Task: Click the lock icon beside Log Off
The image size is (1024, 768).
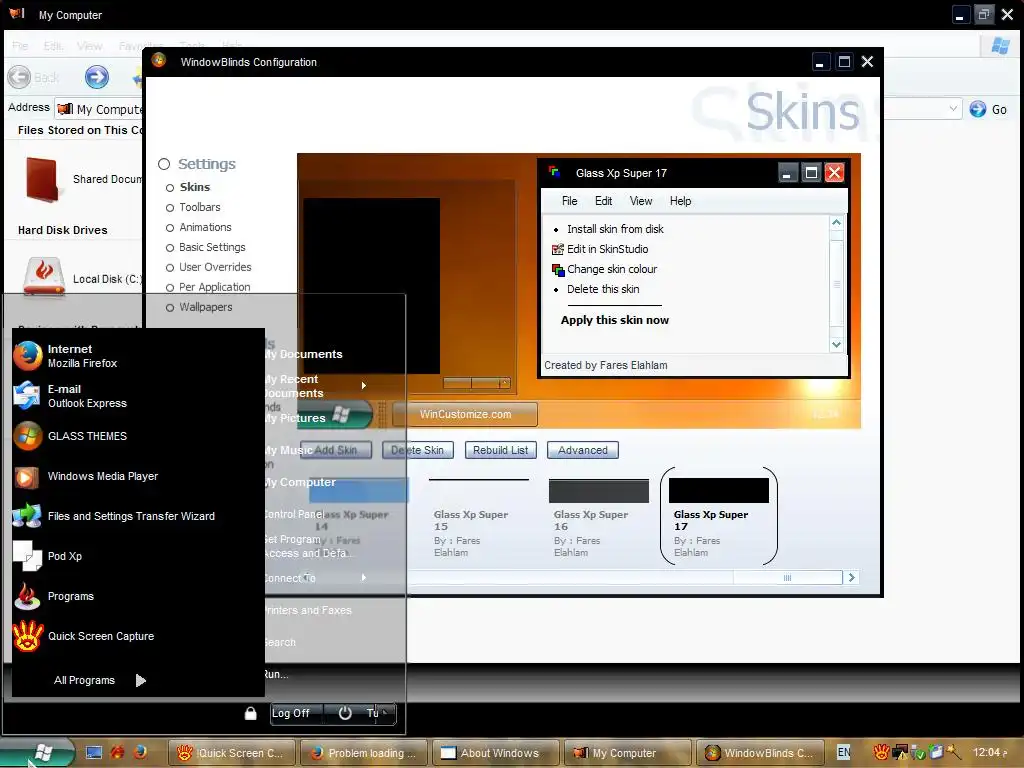Action: pos(251,713)
